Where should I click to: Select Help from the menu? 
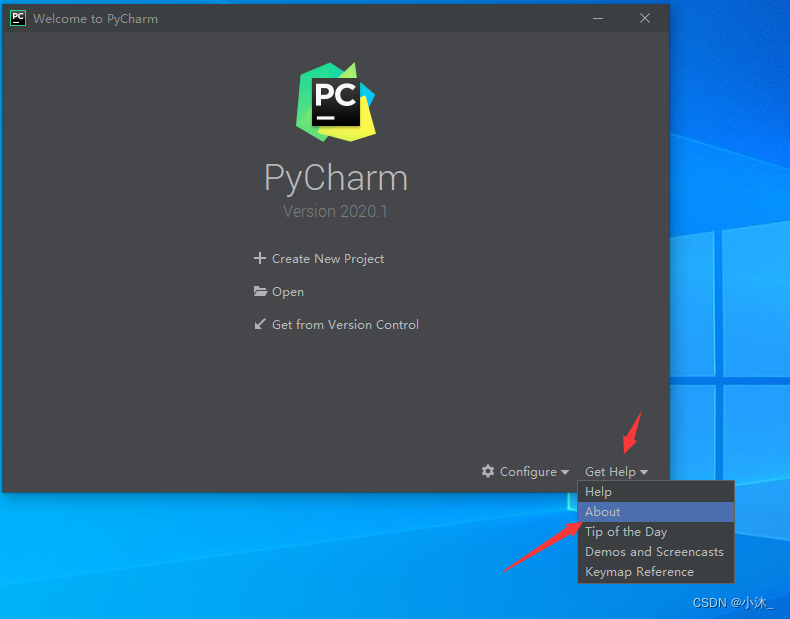coord(656,492)
